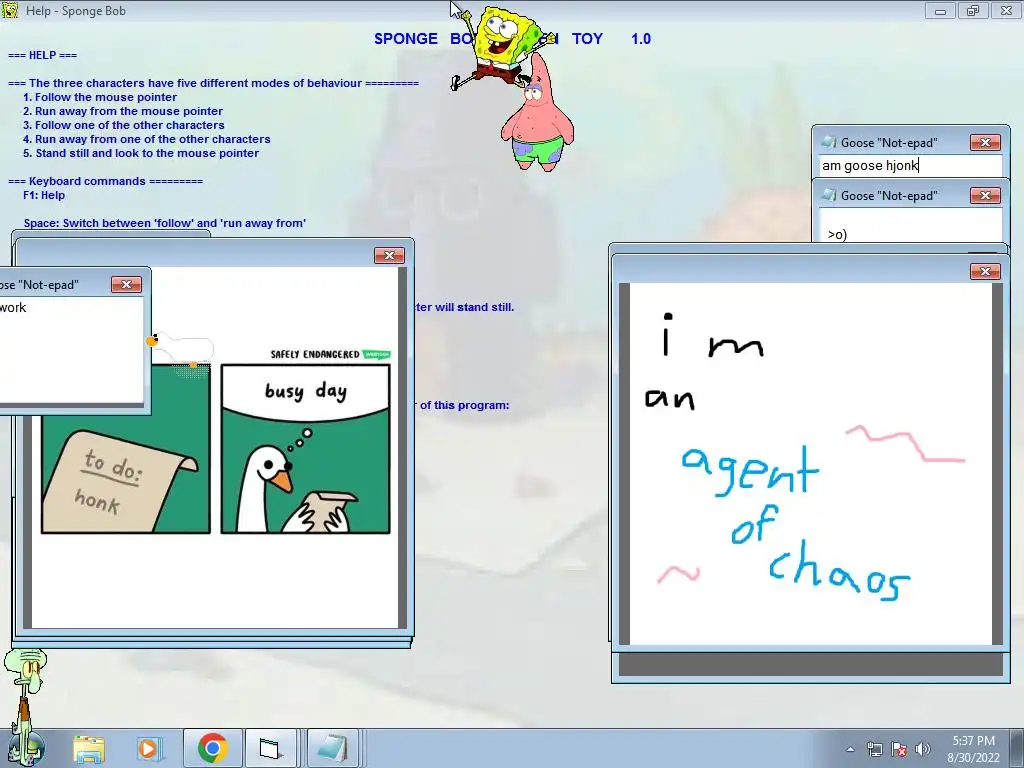The width and height of the screenshot is (1024, 768).
Task: Click the "five different modes of behaviour" heading
Action: pyautogui.click(x=213, y=83)
